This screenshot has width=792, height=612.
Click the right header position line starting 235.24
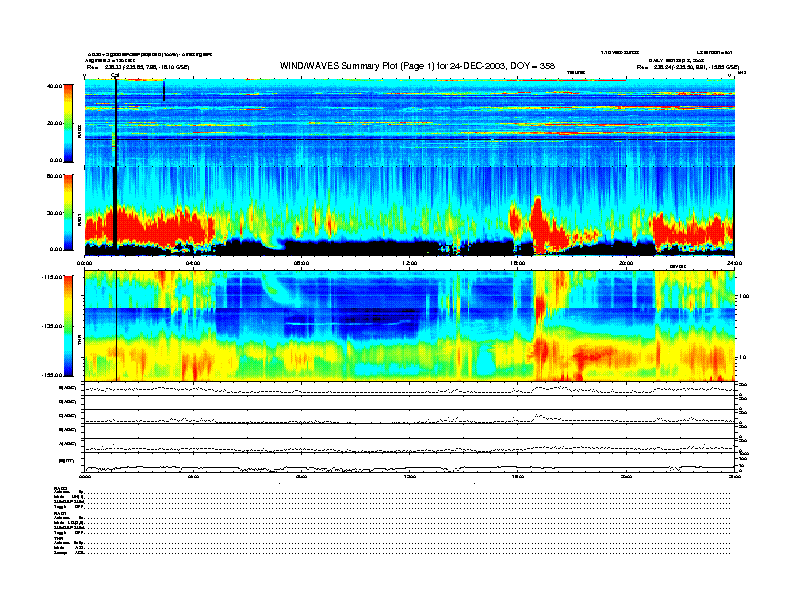[688, 67]
